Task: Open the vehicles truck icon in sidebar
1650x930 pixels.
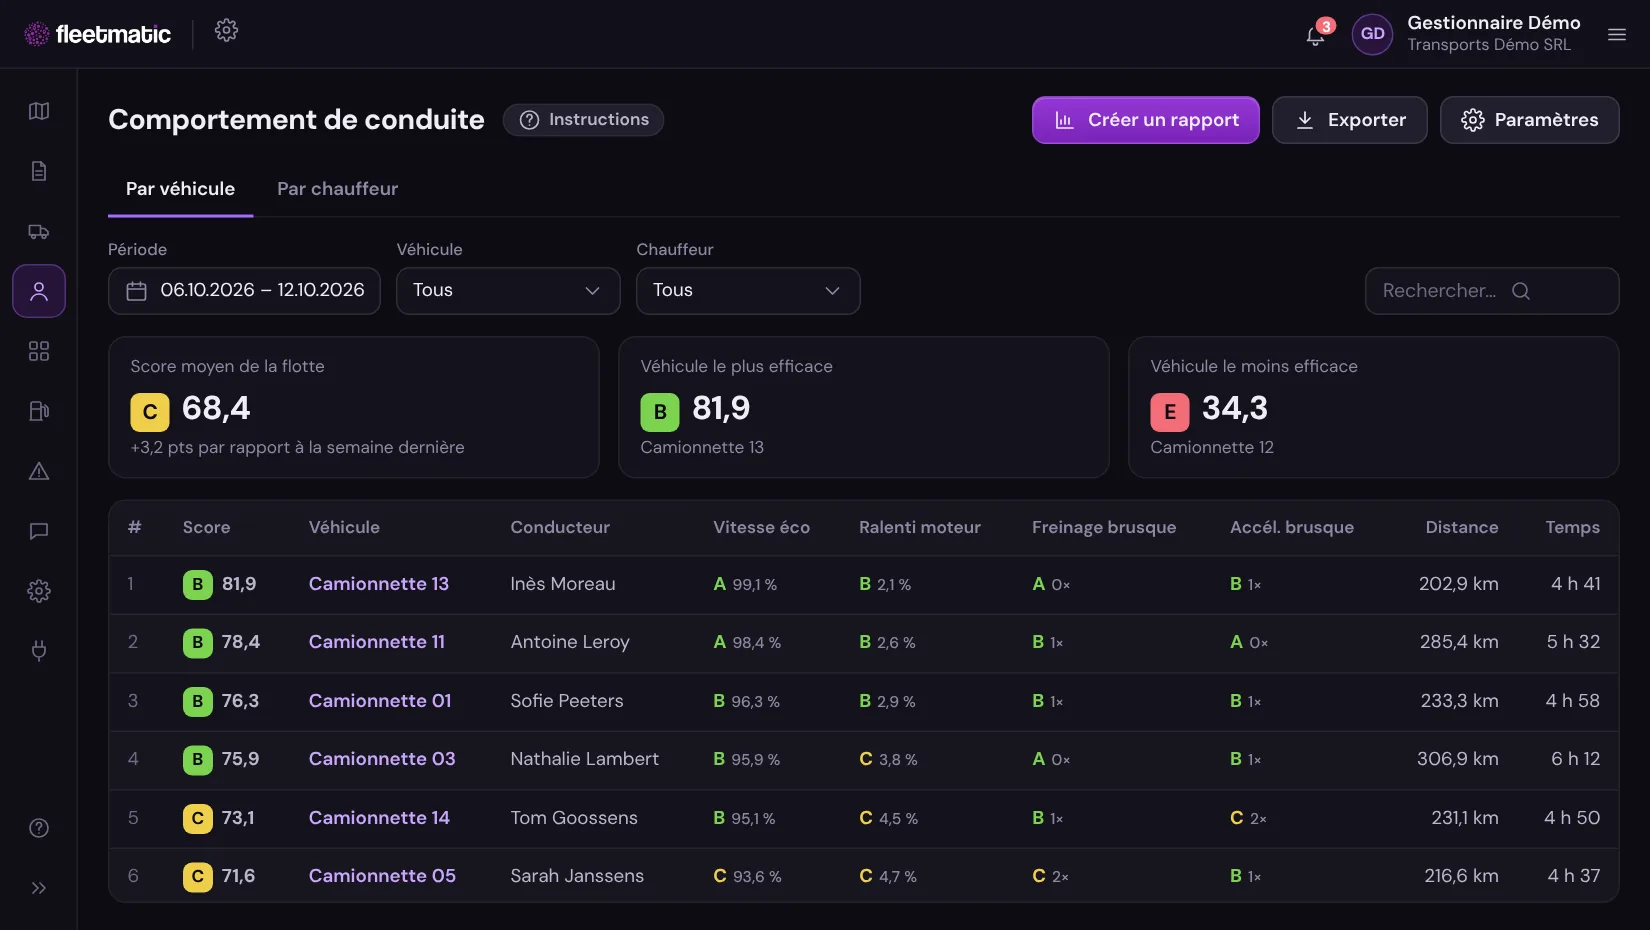Action: tap(39, 231)
